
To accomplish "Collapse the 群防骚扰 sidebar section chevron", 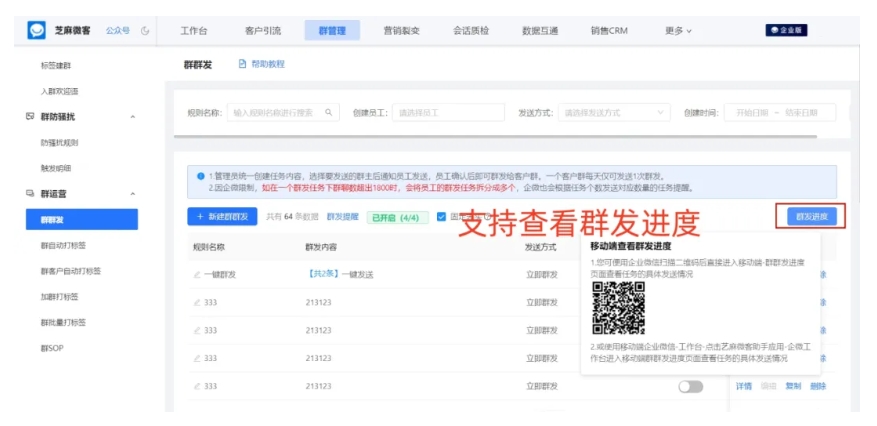I will [x=133, y=117].
